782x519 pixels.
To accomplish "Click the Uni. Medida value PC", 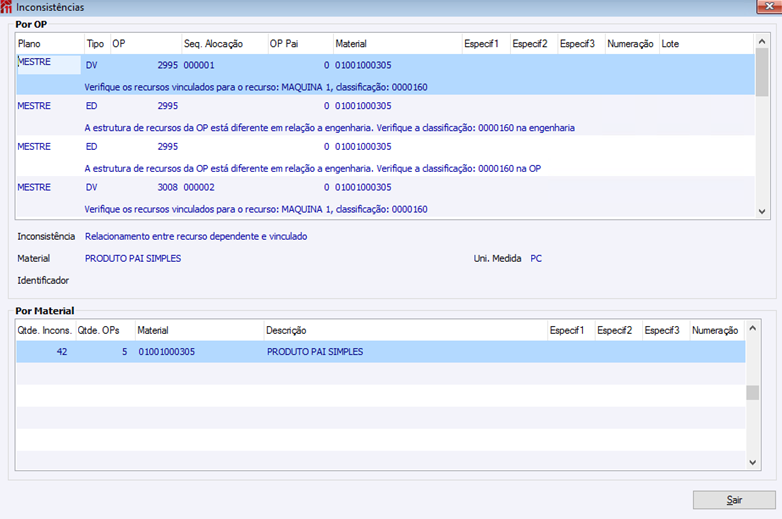I will [x=536, y=259].
